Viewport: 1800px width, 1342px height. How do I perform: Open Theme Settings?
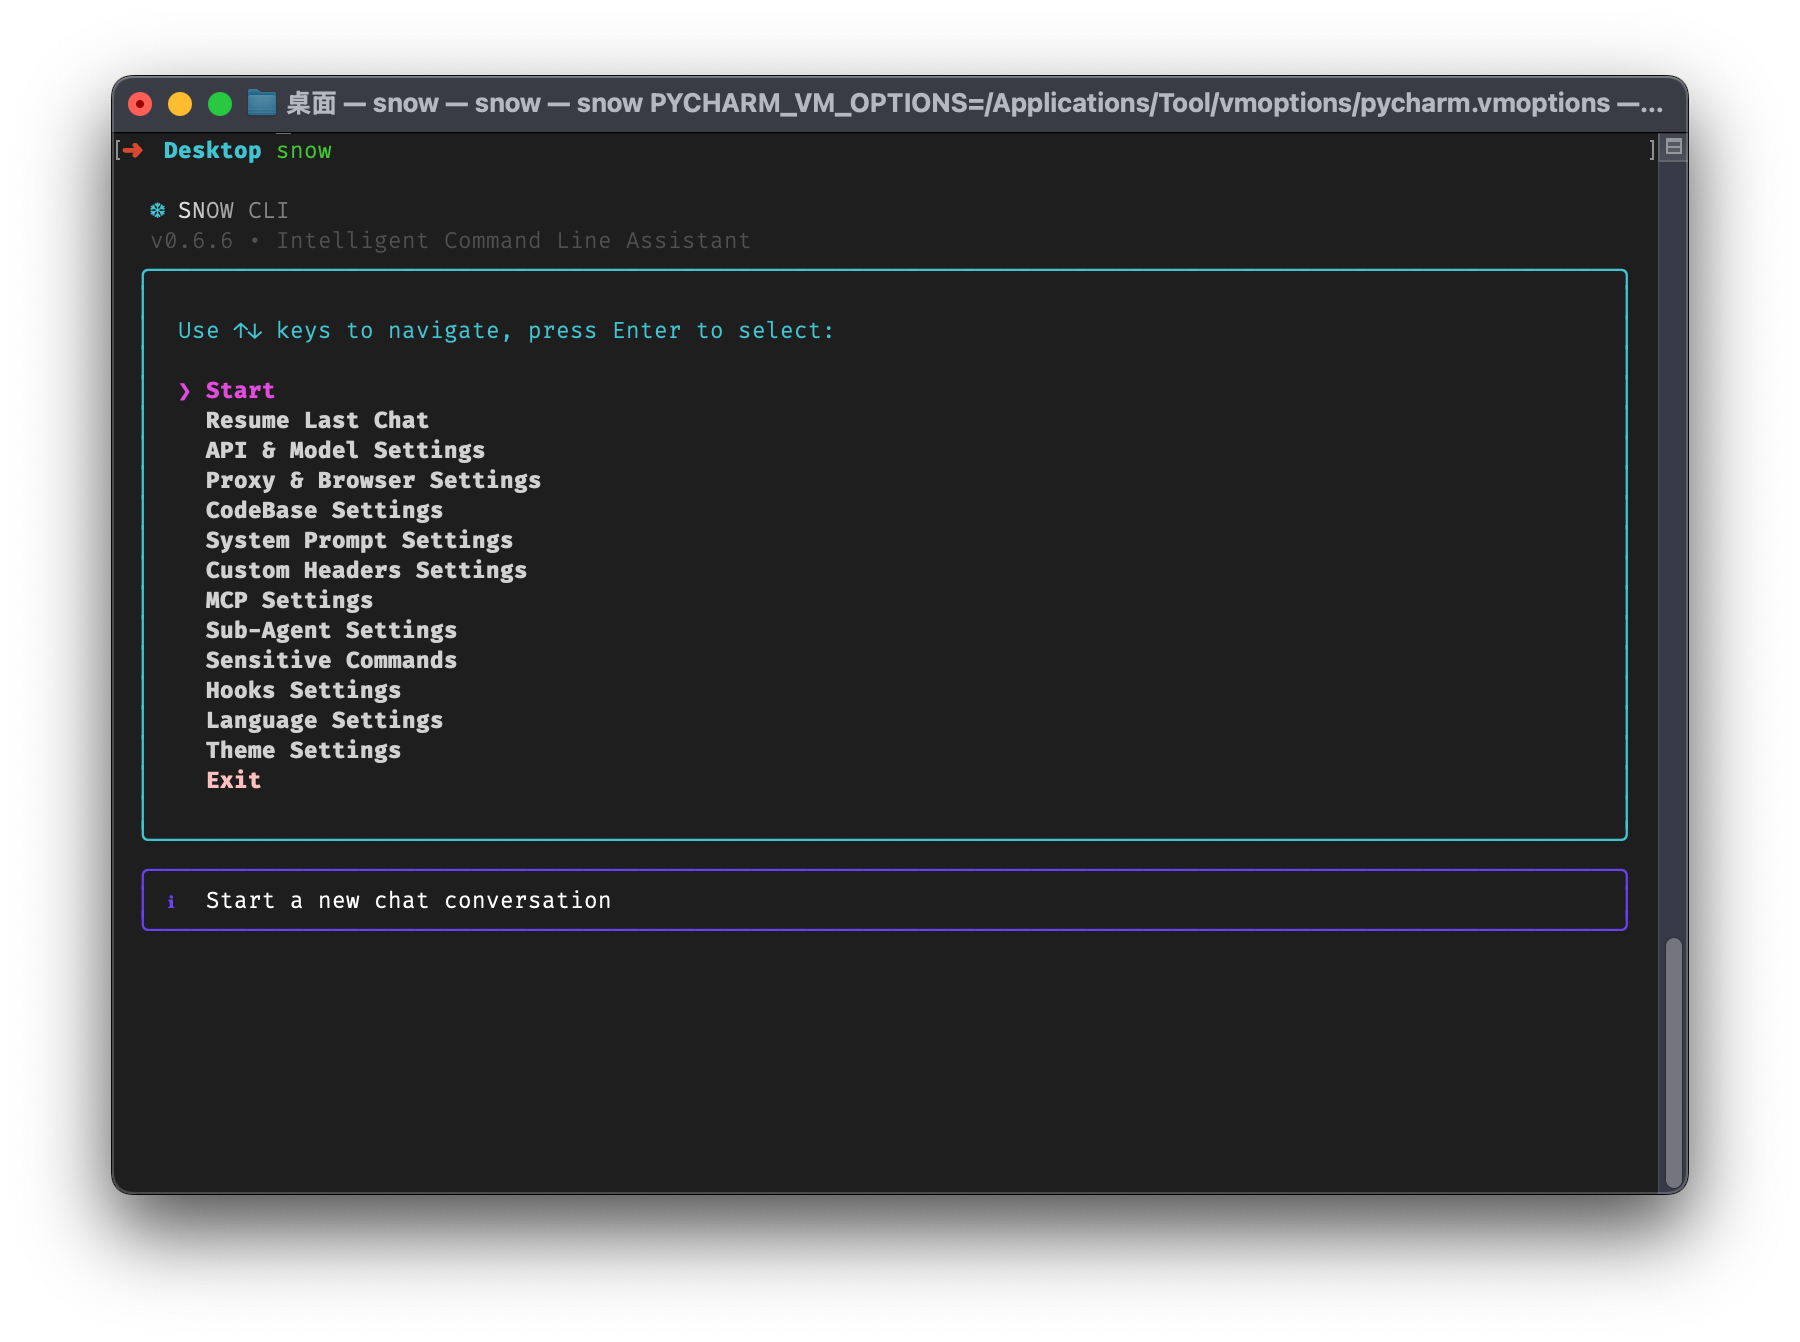(303, 750)
